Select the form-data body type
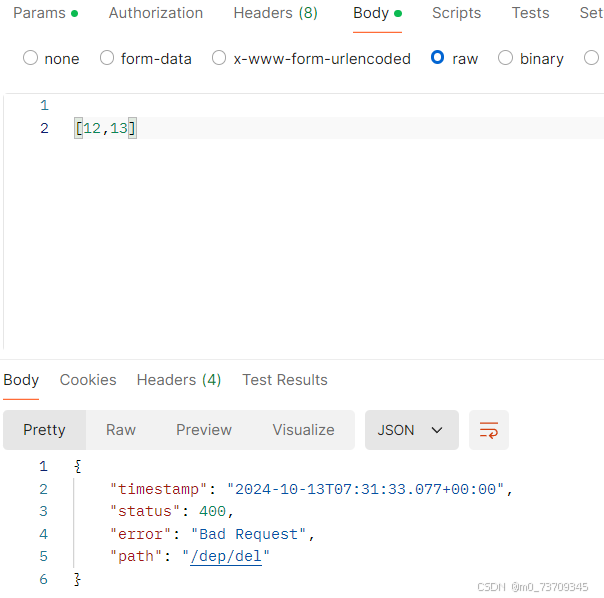The height and width of the screenshot is (598, 604). pyautogui.click(x=146, y=59)
